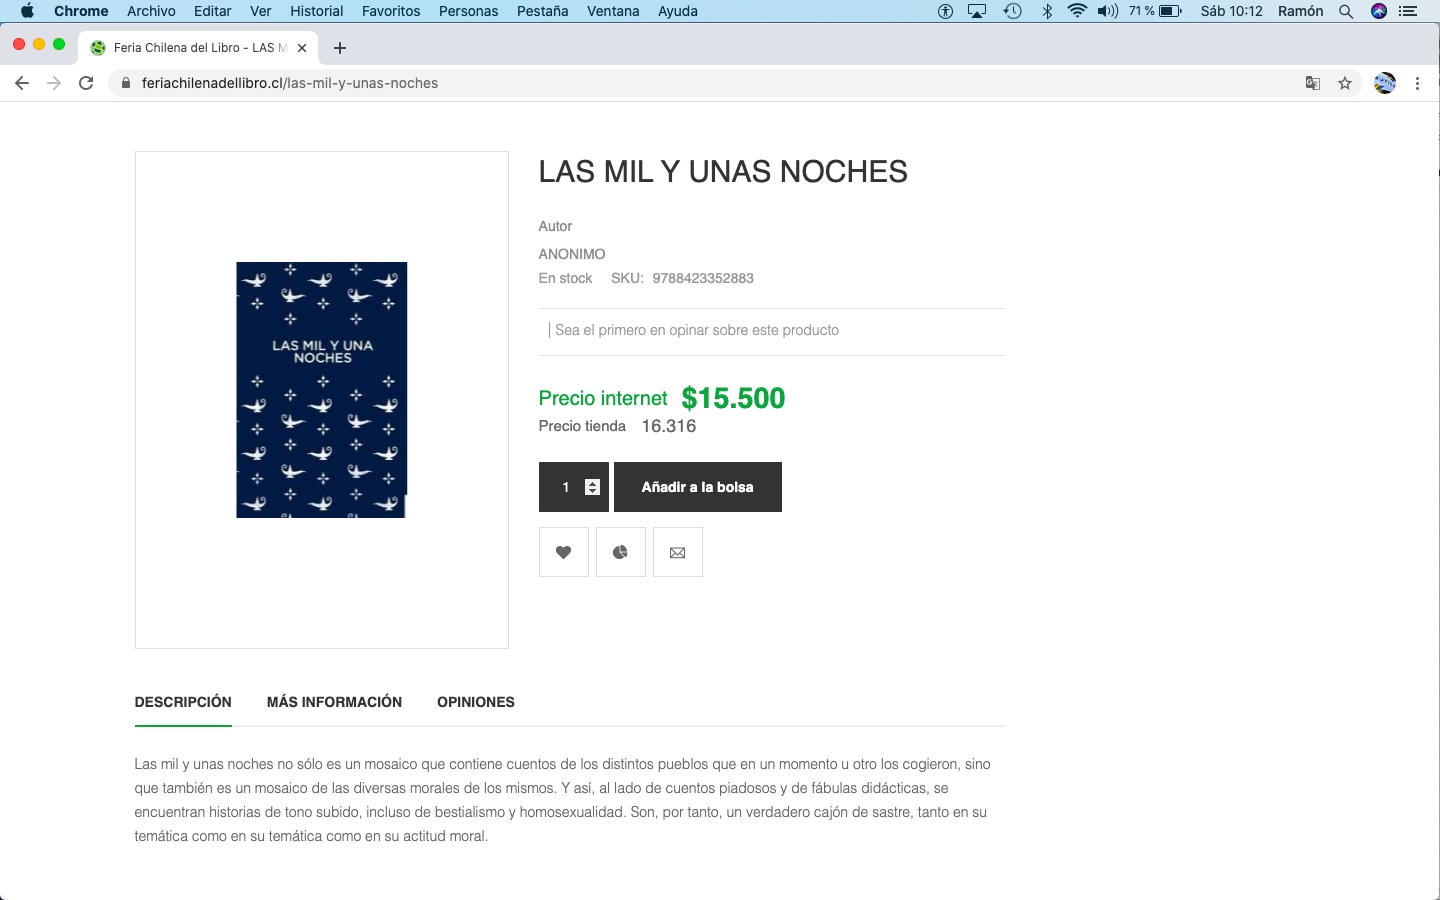The image size is (1440, 900).
Task: Go back using the browser back arrow
Action: click(22, 83)
